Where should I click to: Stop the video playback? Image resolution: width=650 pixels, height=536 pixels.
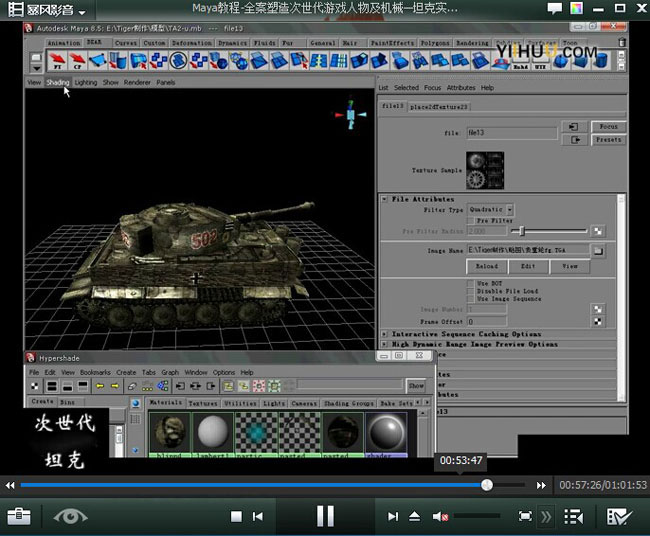click(236, 517)
